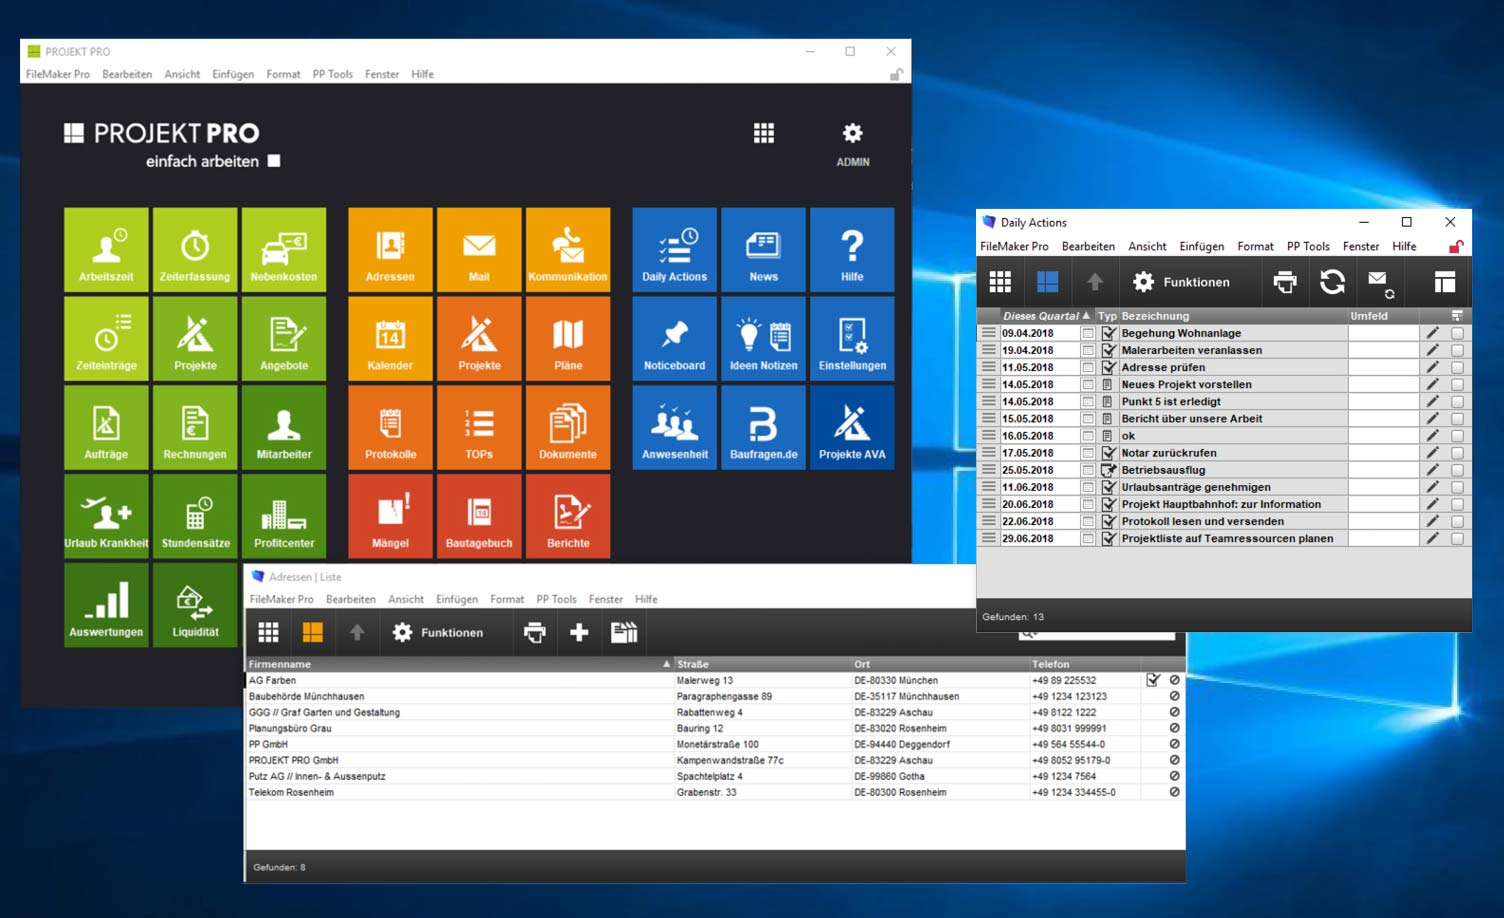
Task: Open the Bautagebuch tile
Action: [x=479, y=516]
